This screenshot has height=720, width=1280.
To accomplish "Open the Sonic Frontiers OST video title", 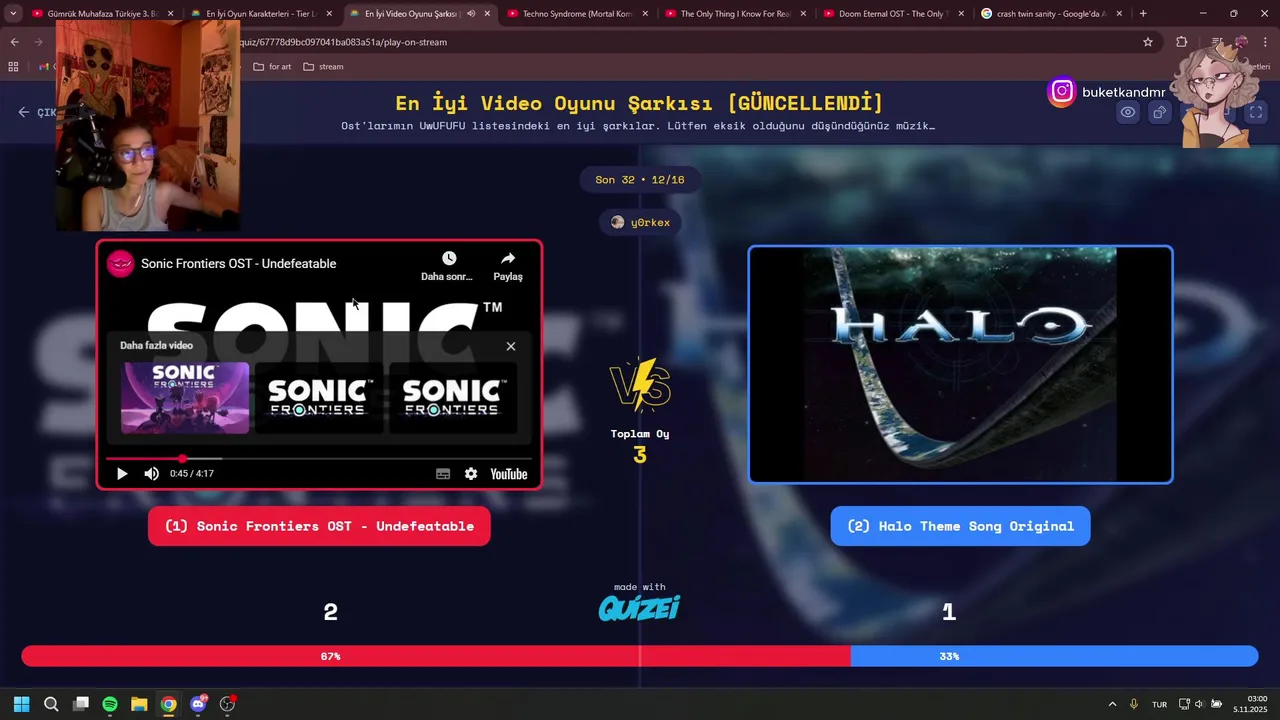I will 238,264.
